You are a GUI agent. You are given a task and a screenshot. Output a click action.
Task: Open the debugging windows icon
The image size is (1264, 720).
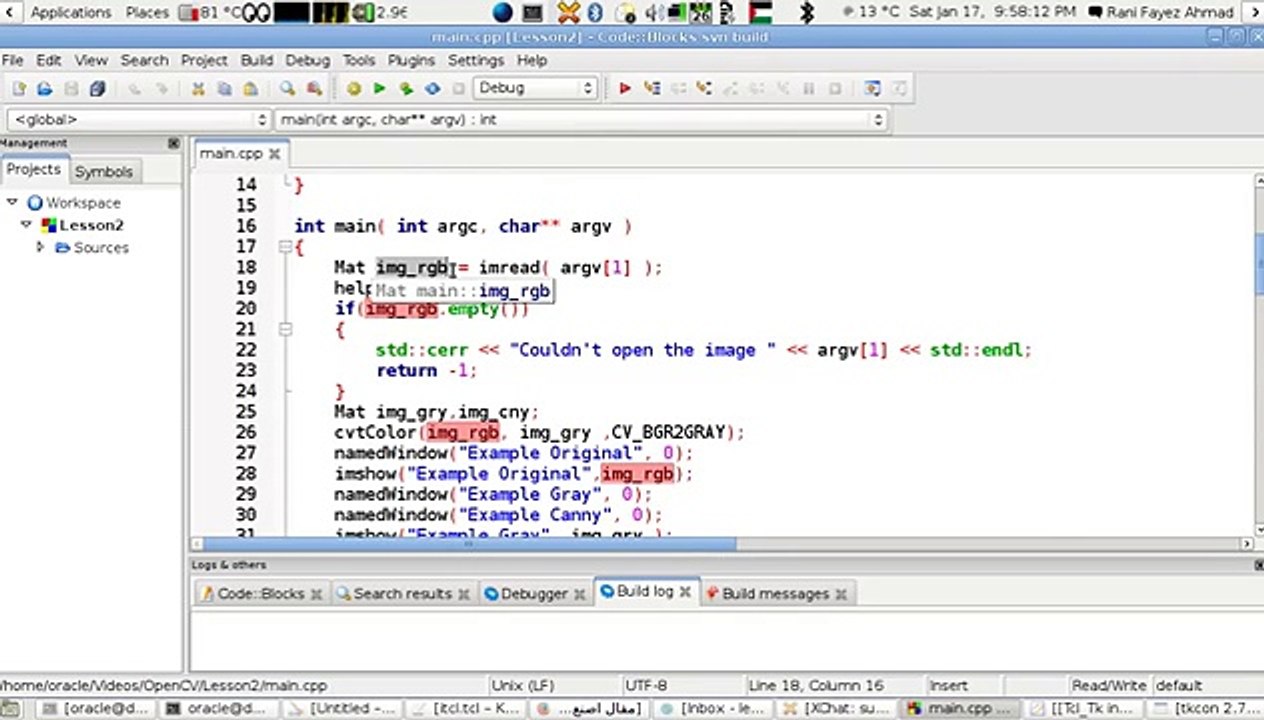(x=872, y=88)
